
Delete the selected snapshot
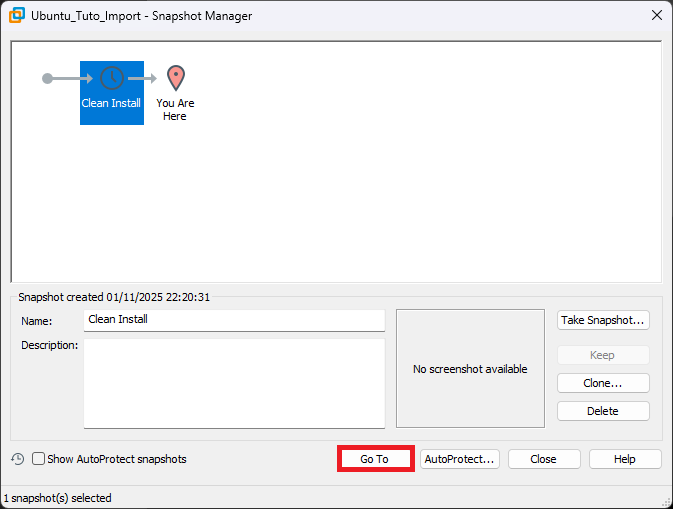[x=603, y=411]
